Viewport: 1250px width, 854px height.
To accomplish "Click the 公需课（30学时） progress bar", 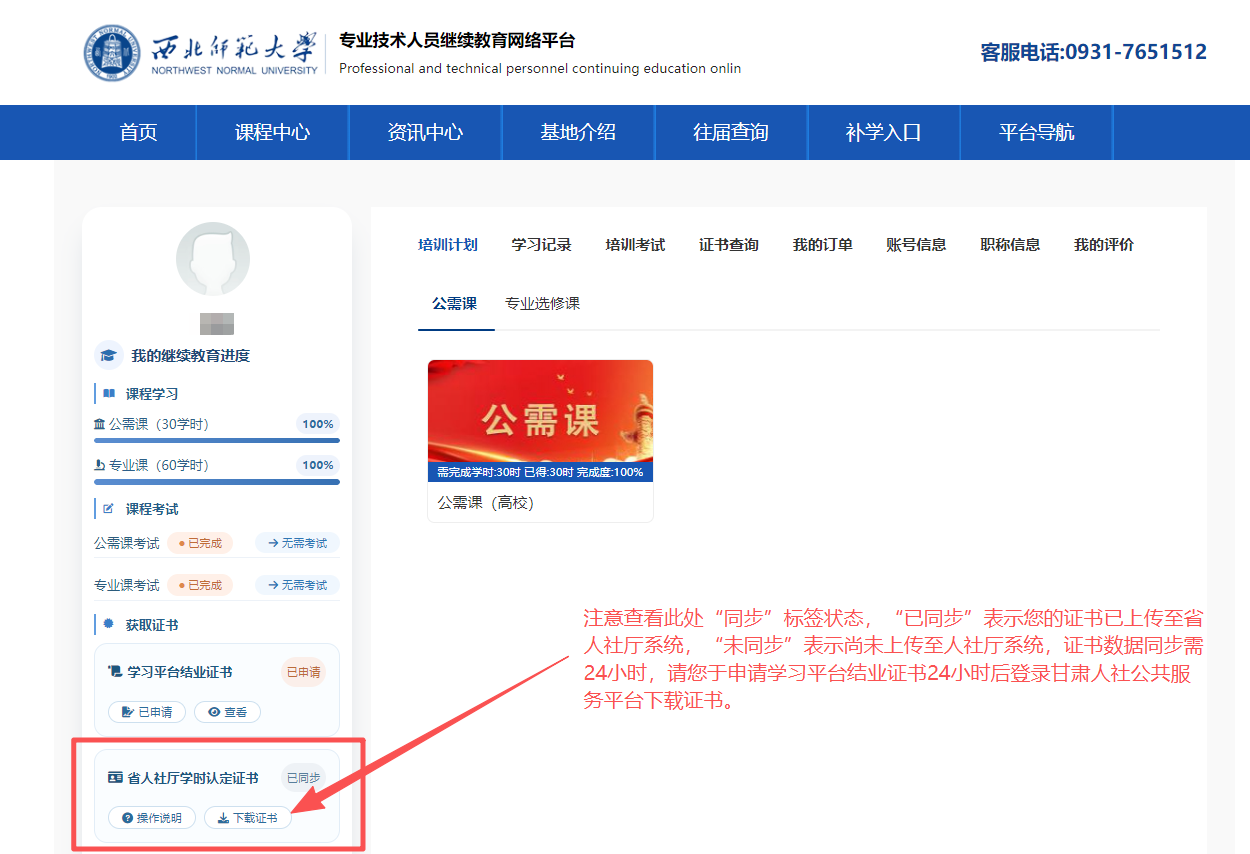I will click(x=217, y=440).
